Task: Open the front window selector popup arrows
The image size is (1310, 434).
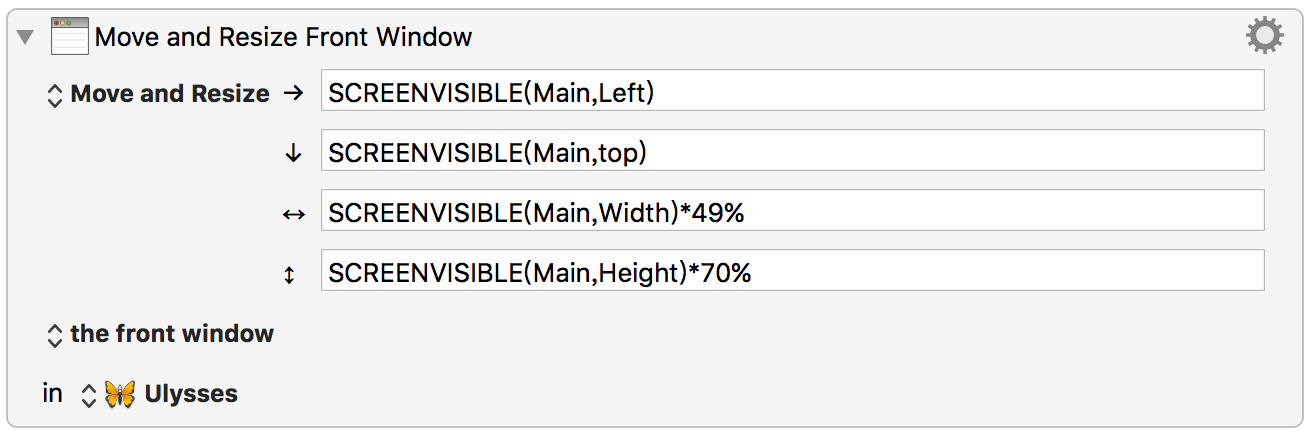Action: pos(55,335)
